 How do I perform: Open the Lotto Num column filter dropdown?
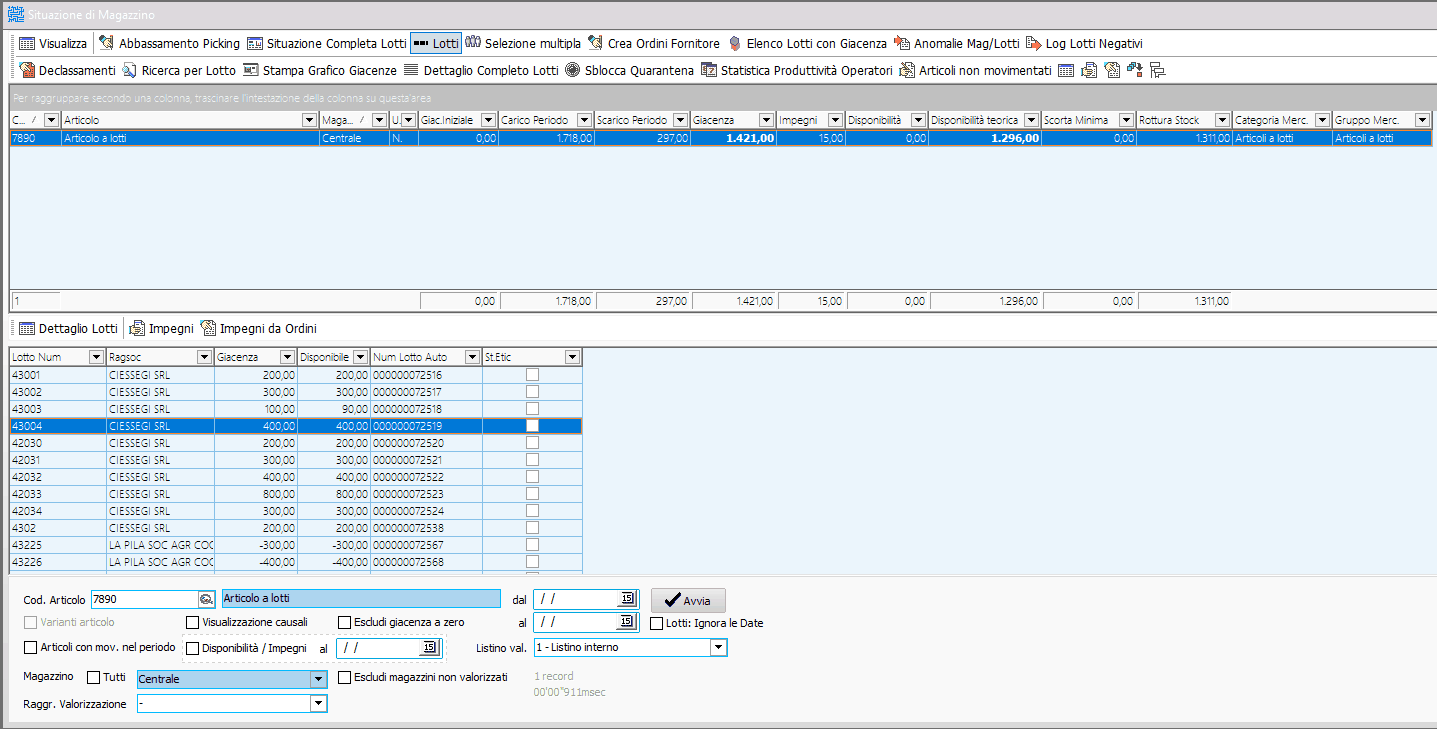click(x=96, y=357)
